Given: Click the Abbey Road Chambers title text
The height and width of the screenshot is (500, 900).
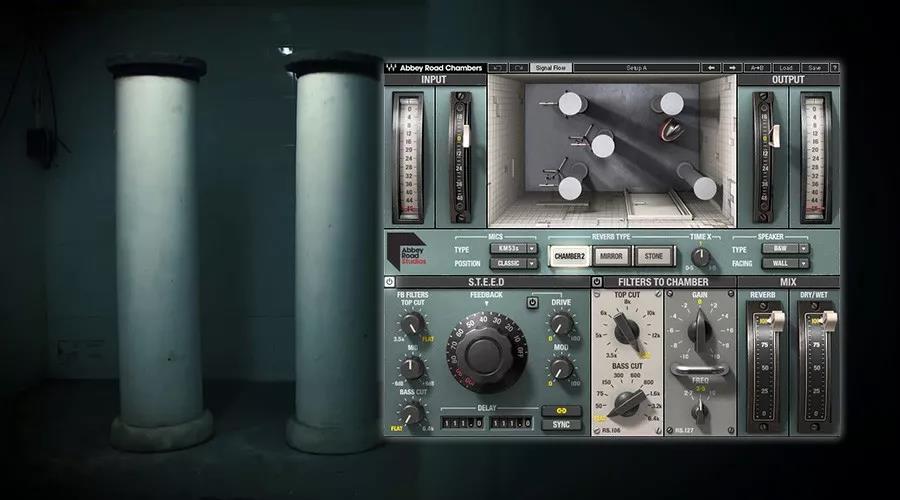Looking at the screenshot, I should coord(441,68).
